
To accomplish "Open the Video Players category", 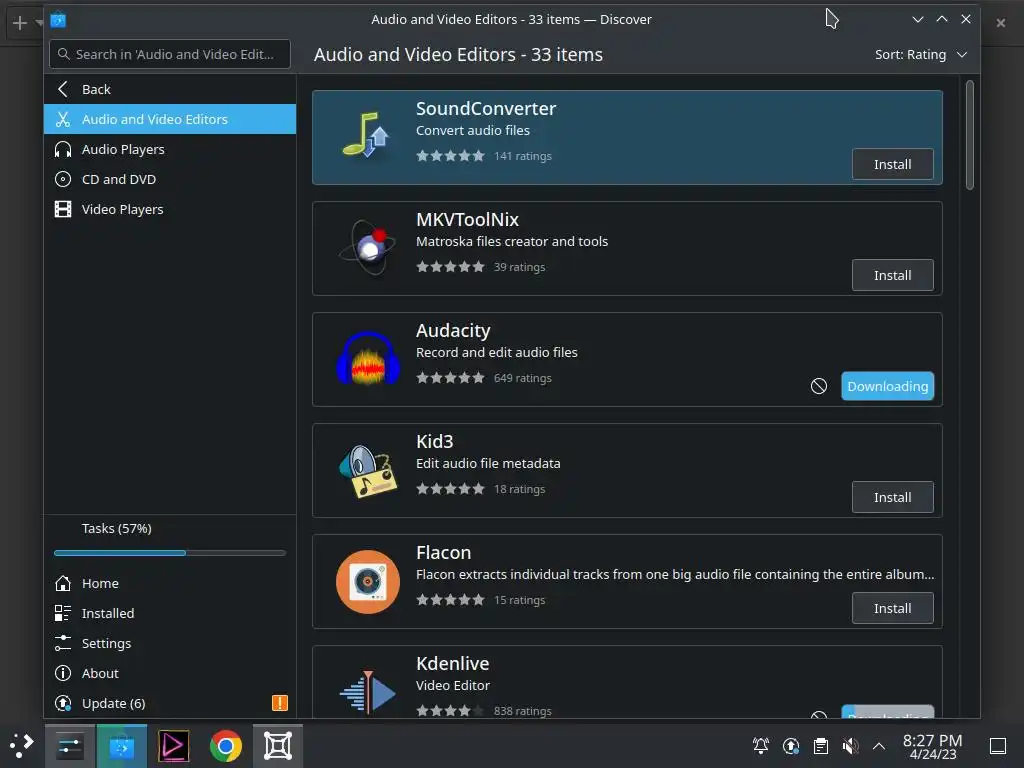I will [170, 209].
